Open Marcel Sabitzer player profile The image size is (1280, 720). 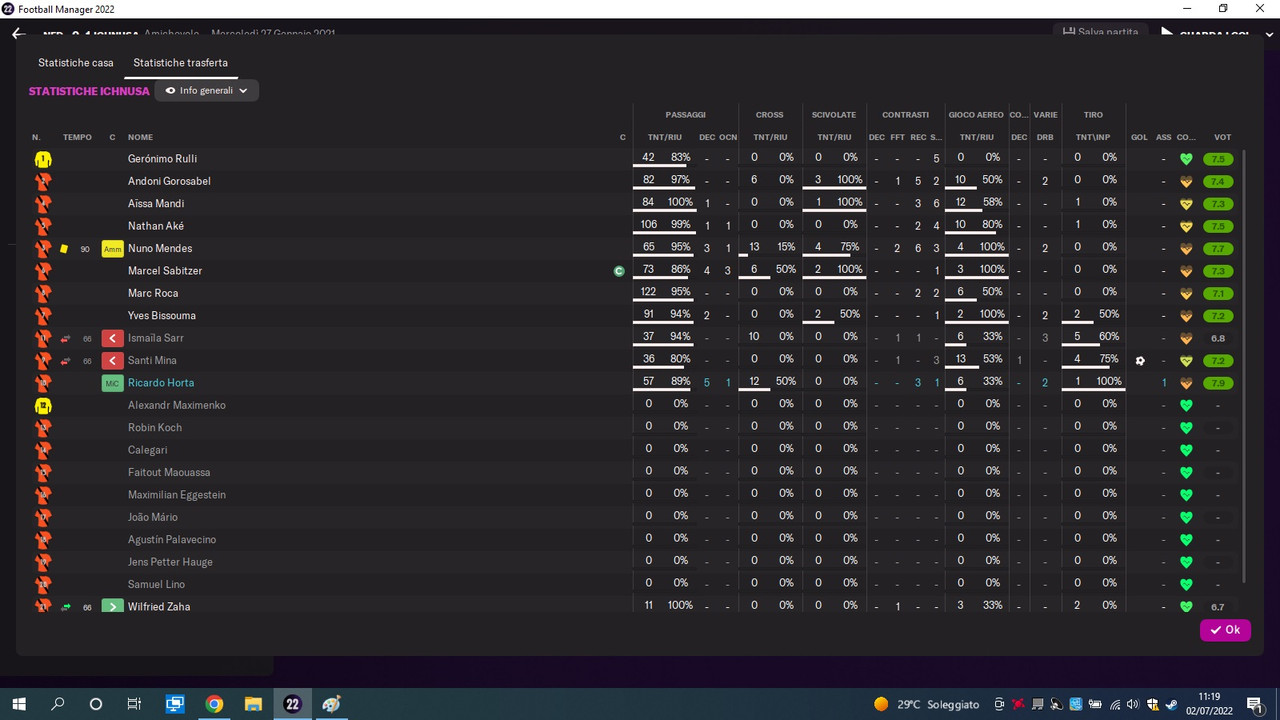coord(165,271)
